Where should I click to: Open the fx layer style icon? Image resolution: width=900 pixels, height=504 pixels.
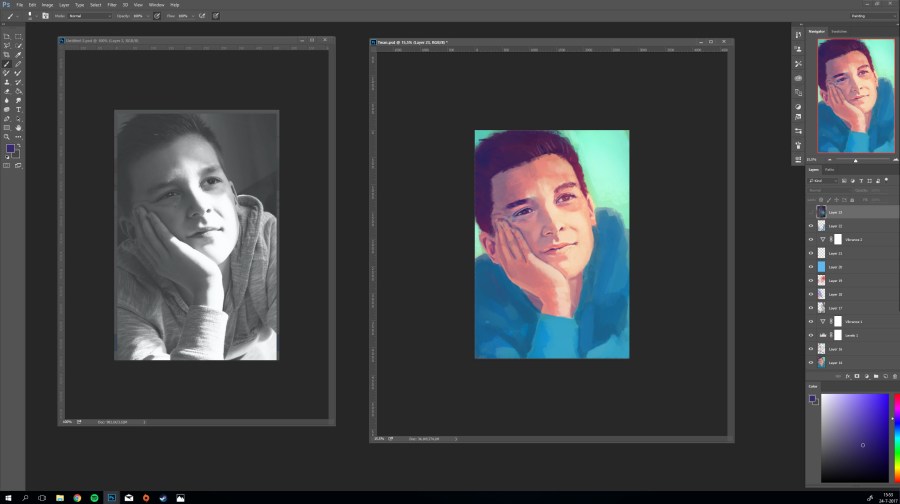(x=847, y=376)
